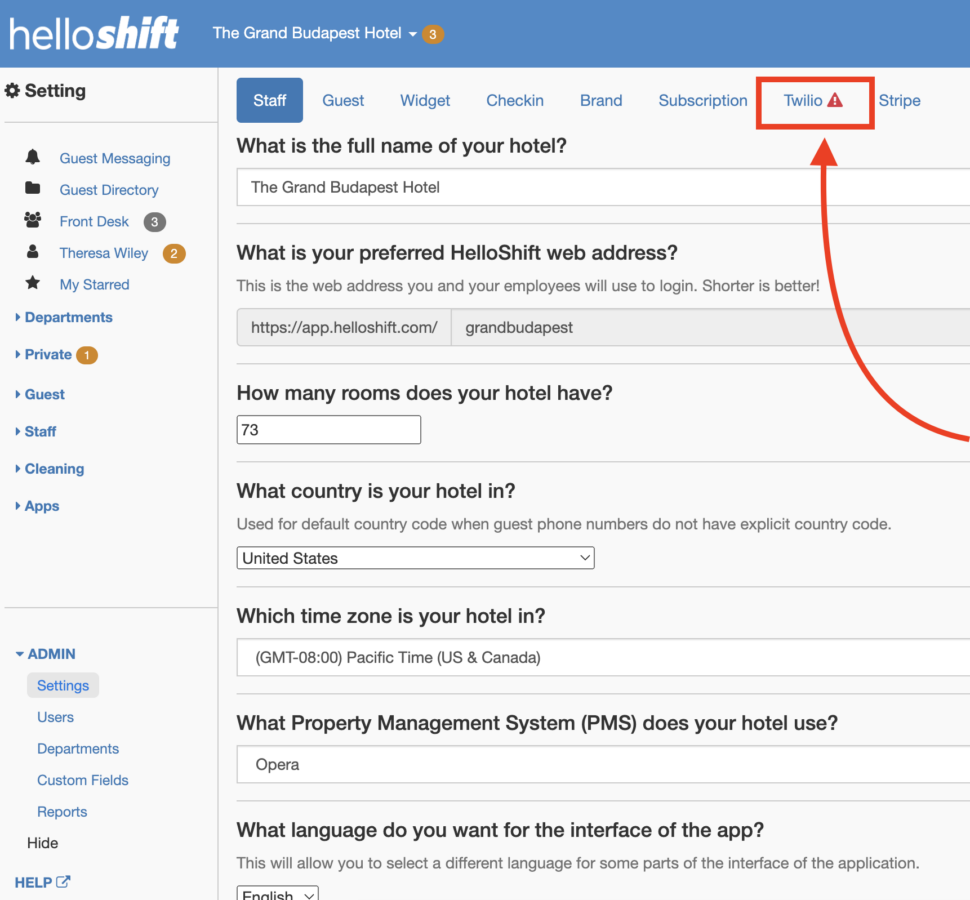Viewport: 970px width, 900px height.
Task: Click the helloshift logo
Action: 94,33
